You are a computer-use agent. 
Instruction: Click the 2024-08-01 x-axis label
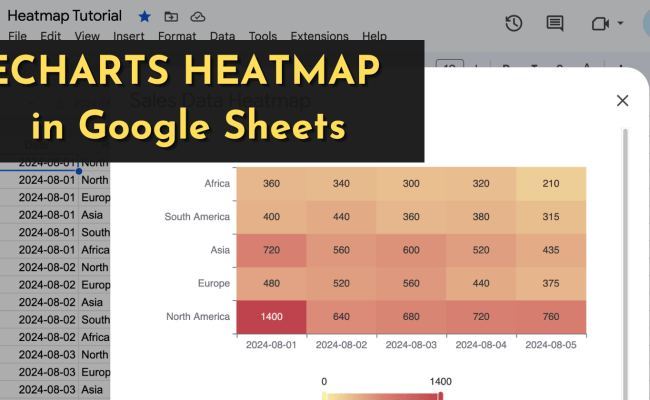pyautogui.click(x=271, y=345)
